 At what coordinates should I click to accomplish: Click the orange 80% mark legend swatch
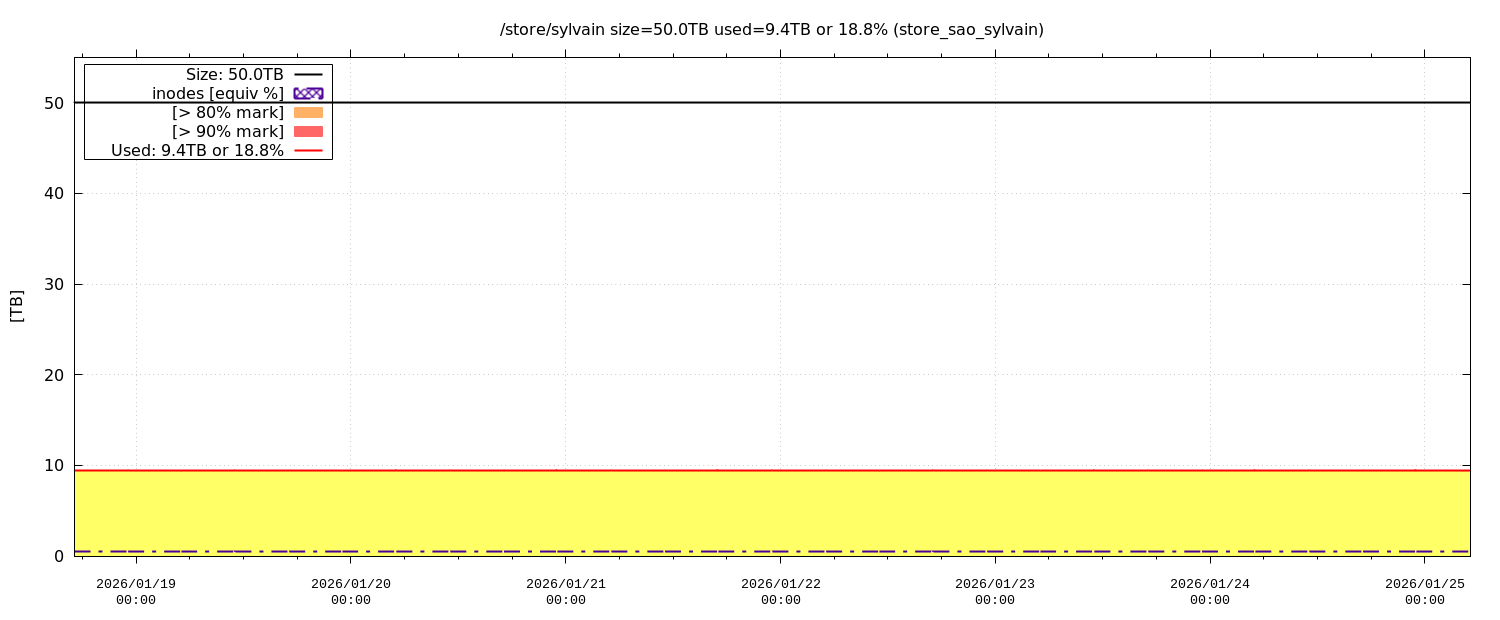coord(308,112)
